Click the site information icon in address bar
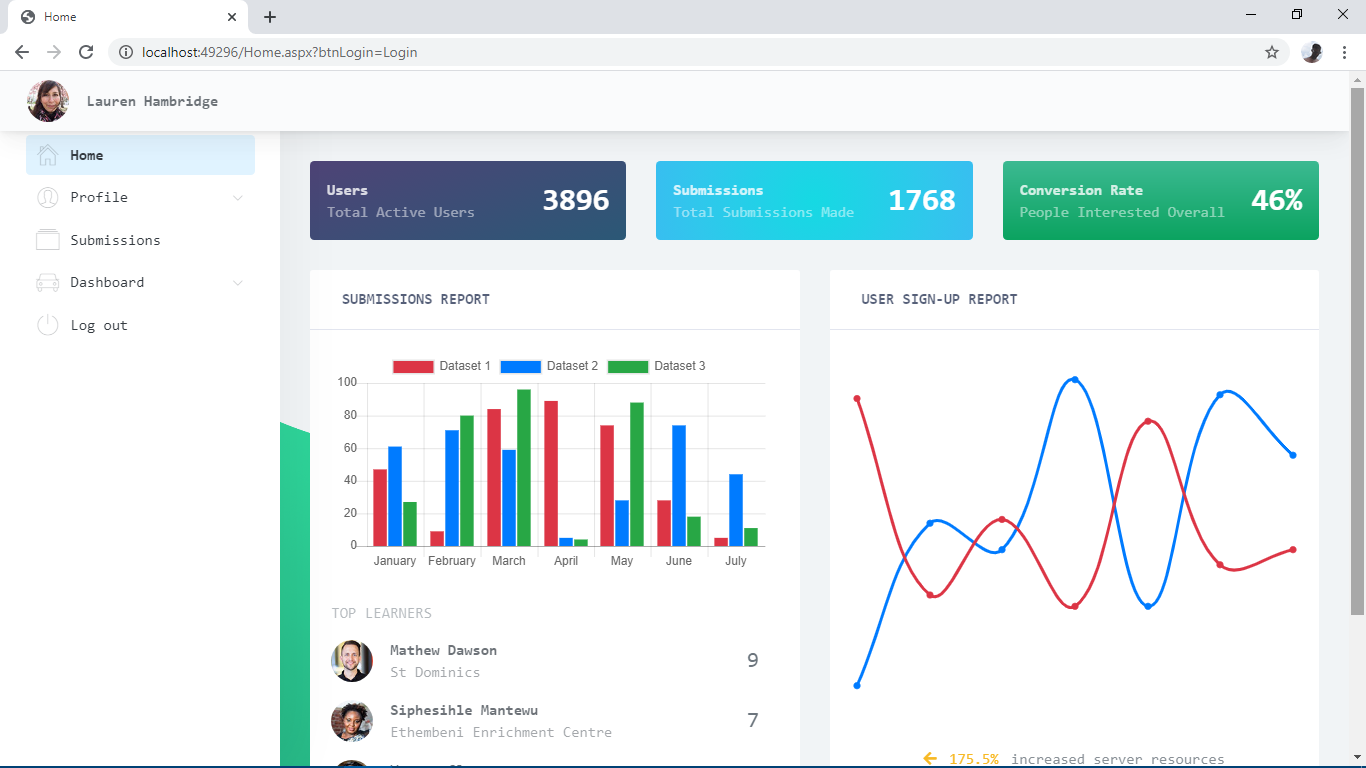The width and height of the screenshot is (1366, 768). pyautogui.click(x=126, y=52)
